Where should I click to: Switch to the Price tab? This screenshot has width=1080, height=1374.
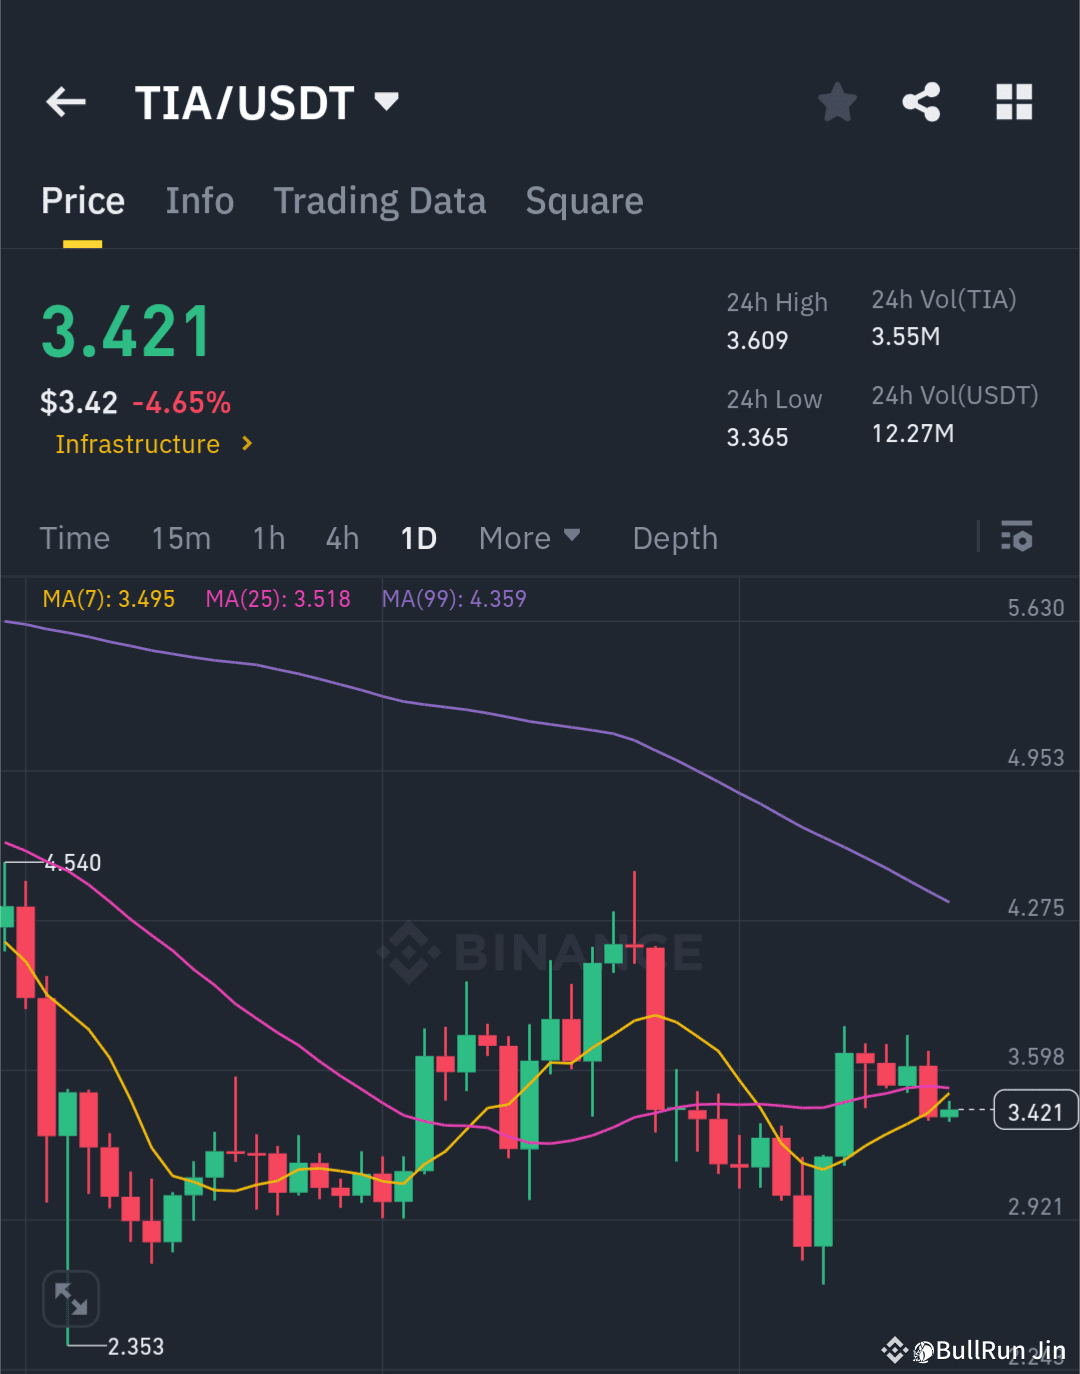(x=83, y=201)
